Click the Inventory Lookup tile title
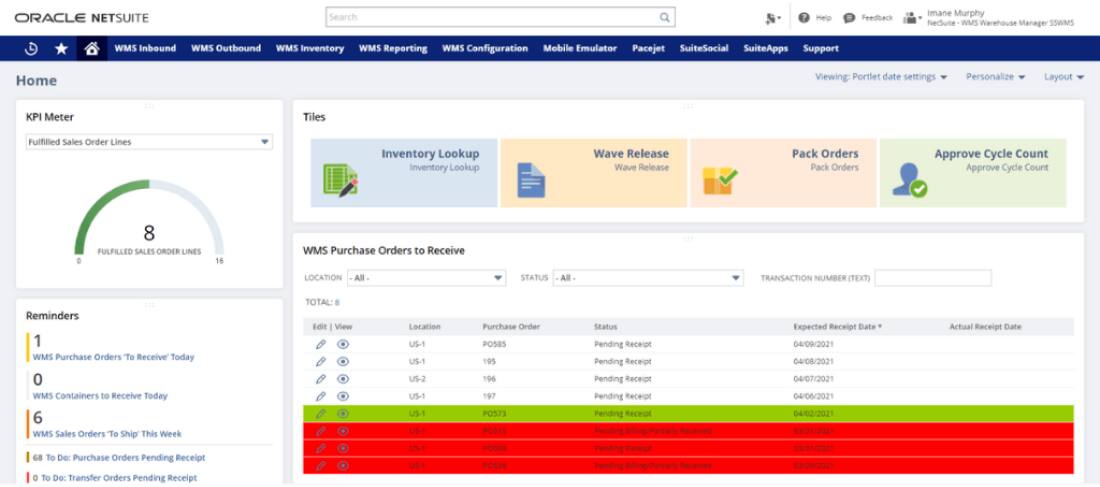1100x487 pixels. pos(430,154)
